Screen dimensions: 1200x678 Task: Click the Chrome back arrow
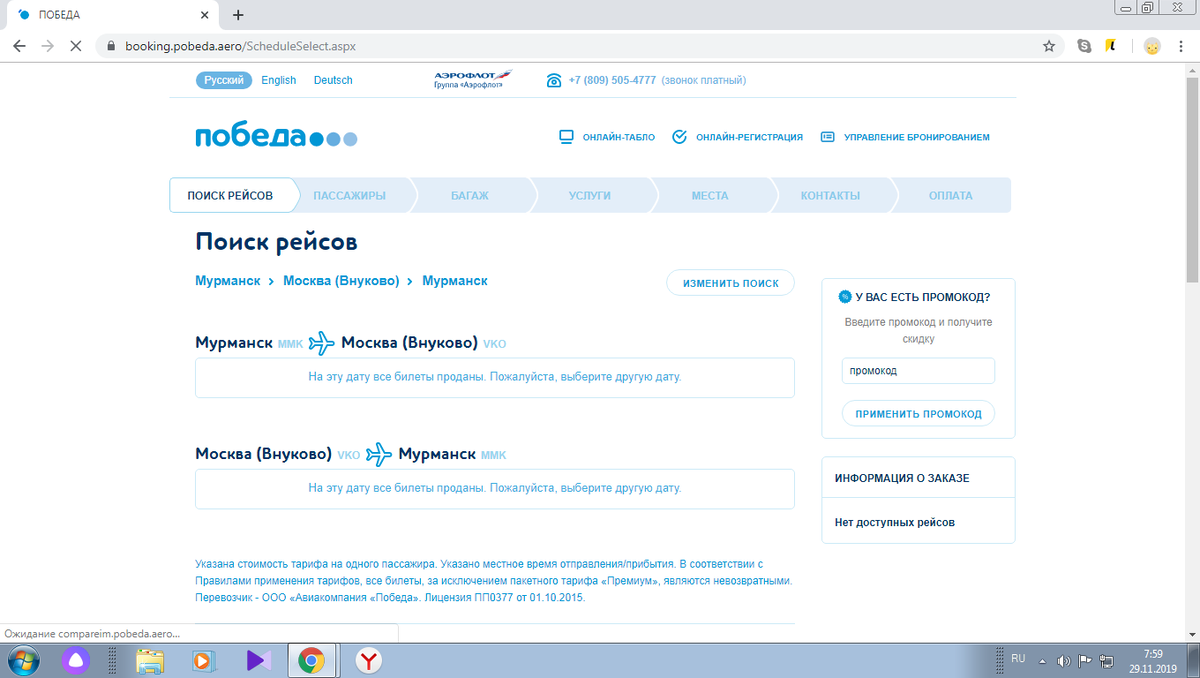click(19, 46)
